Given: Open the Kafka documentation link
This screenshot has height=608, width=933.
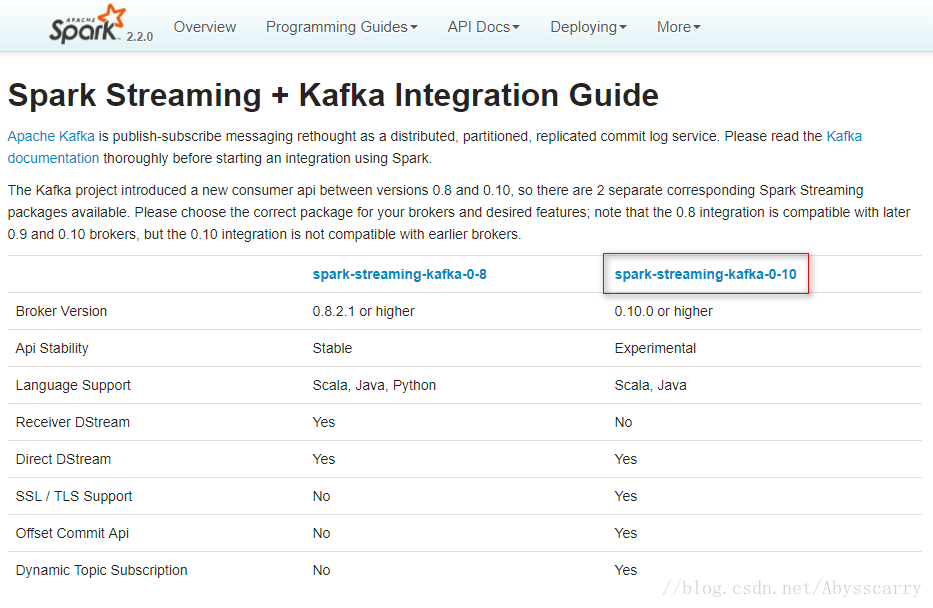Looking at the screenshot, I should pyautogui.click(x=54, y=158).
